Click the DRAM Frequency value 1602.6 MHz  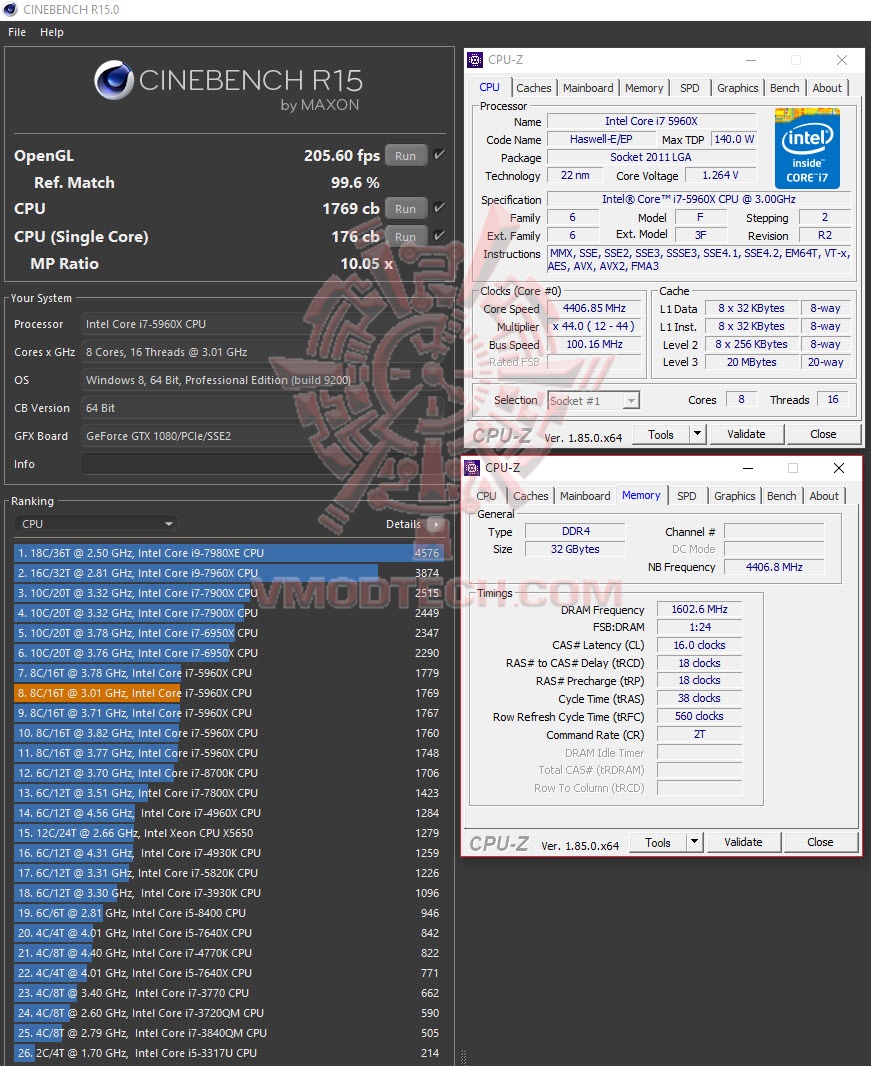[x=699, y=609]
